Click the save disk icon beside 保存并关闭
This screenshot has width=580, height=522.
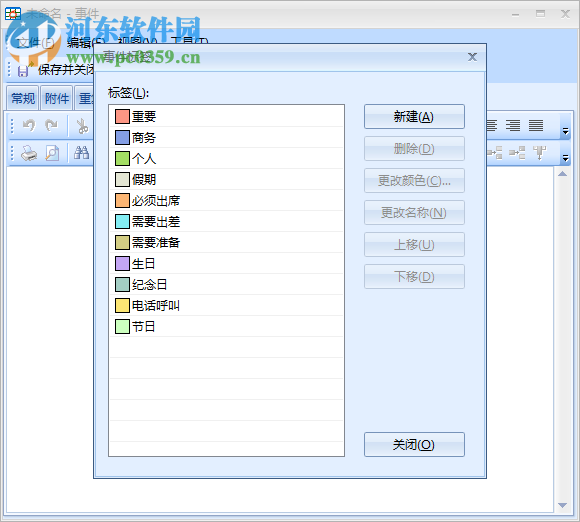pos(23,71)
